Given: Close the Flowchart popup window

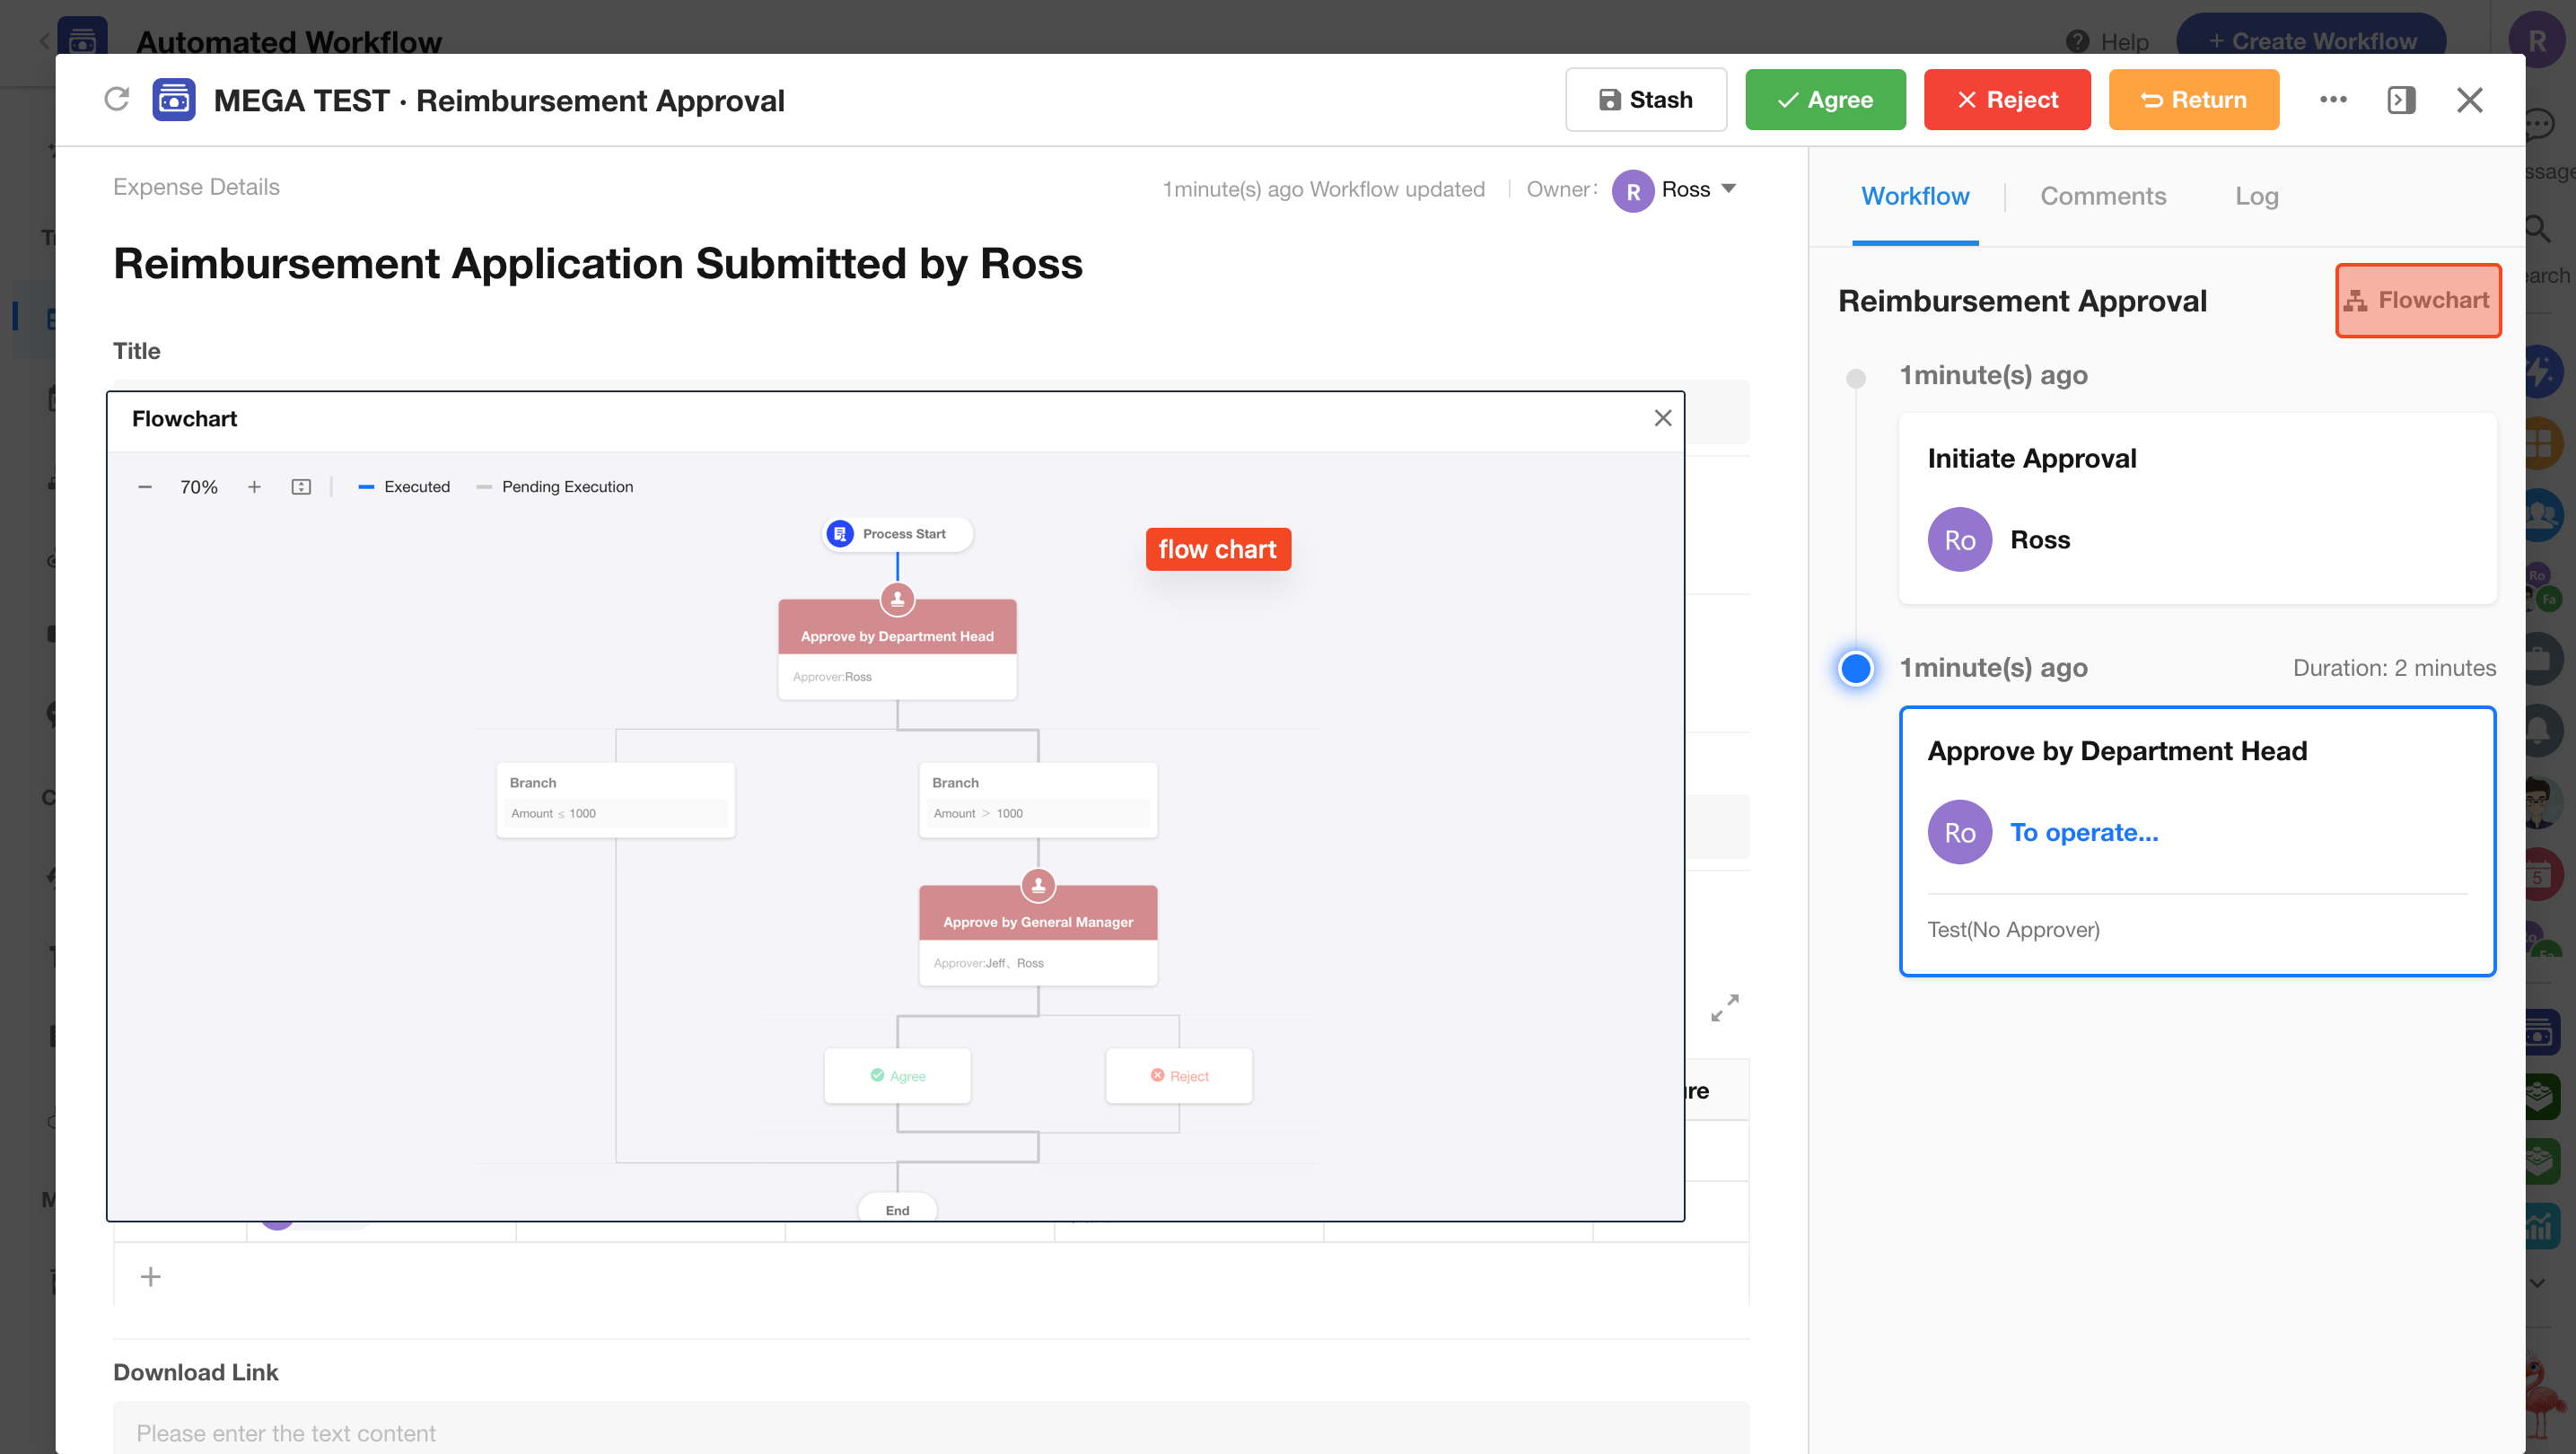Looking at the screenshot, I should (x=1662, y=418).
